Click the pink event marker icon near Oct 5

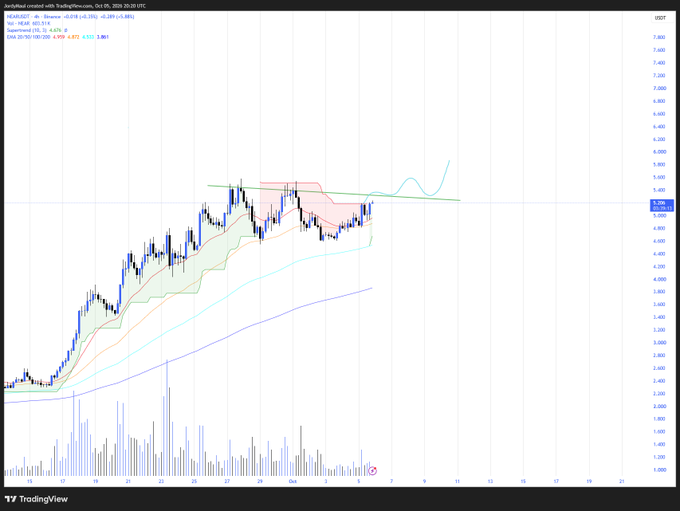pyautogui.click(x=372, y=471)
